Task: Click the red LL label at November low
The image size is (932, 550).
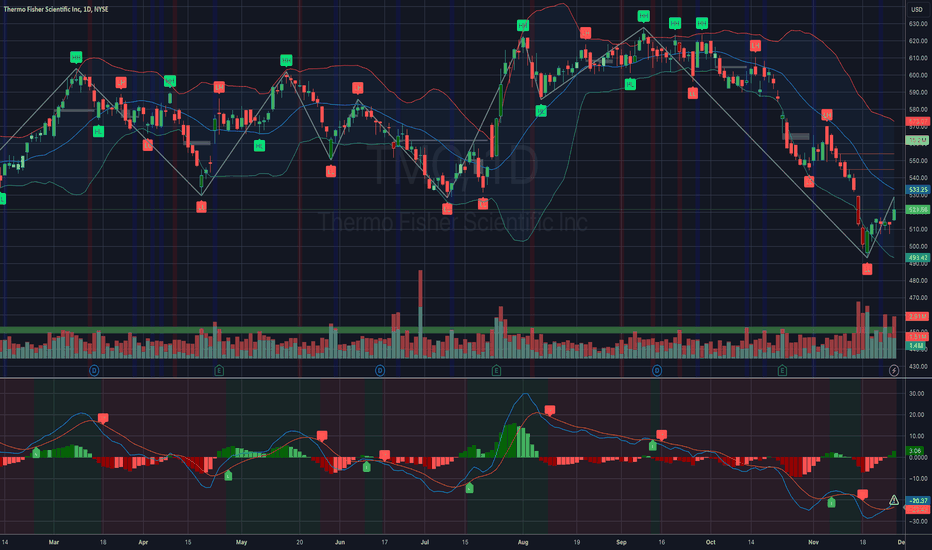Action: coord(867,269)
